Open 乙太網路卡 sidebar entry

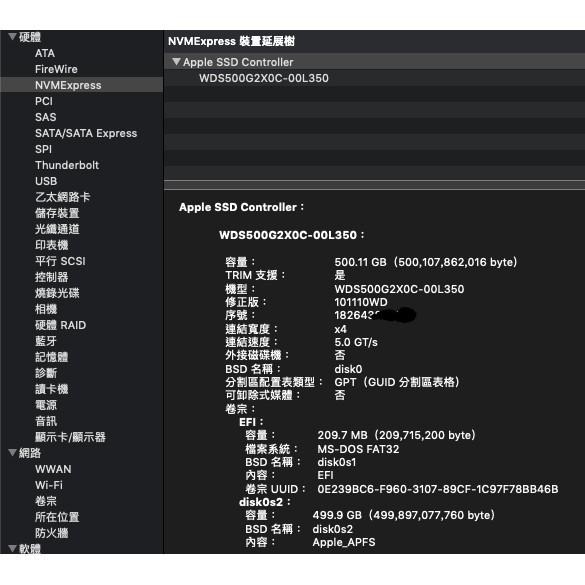63,197
